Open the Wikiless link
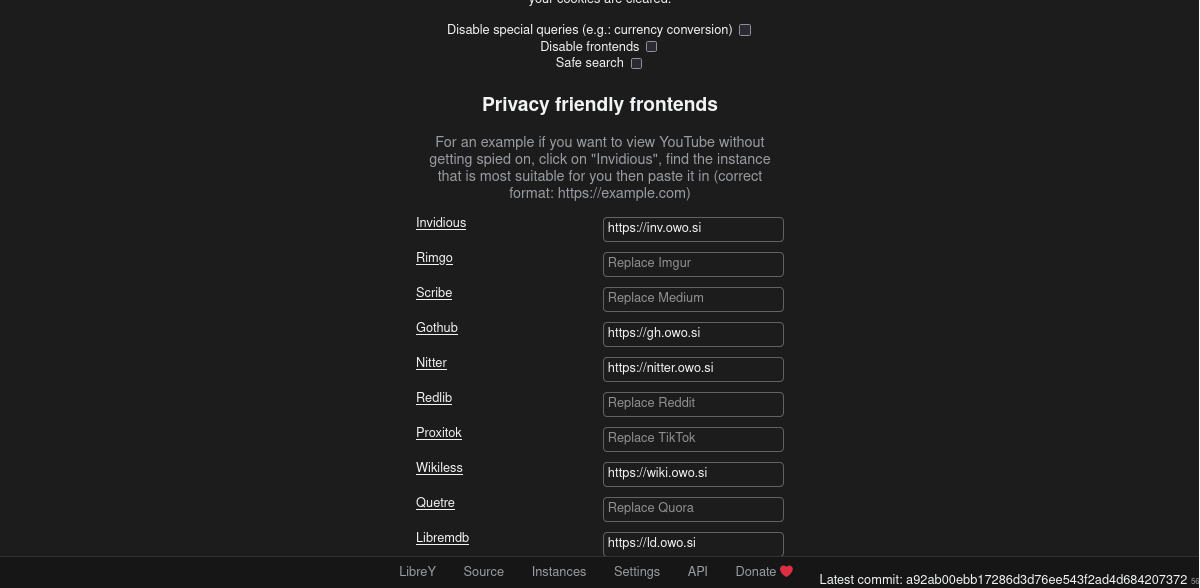This screenshot has width=1200, height=588. (x=439, y=468)
